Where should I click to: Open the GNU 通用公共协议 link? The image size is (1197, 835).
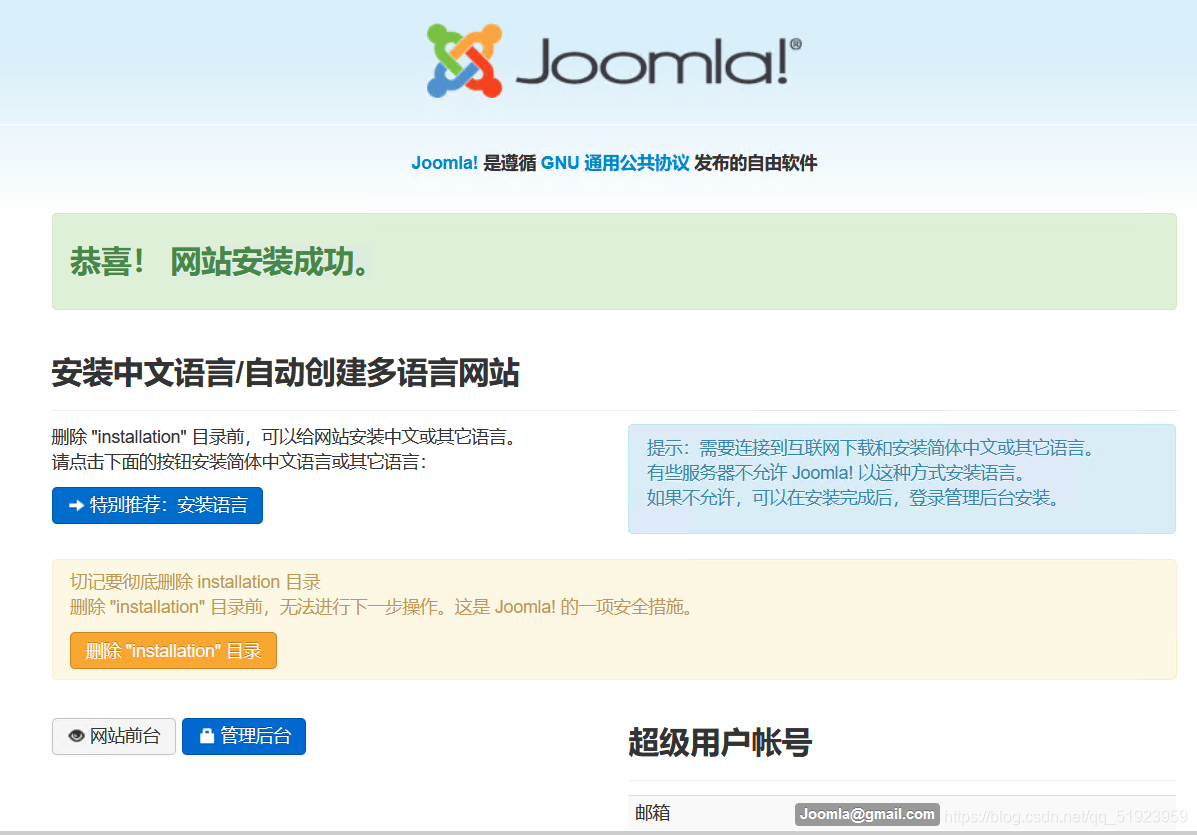(x=615, y=163)
